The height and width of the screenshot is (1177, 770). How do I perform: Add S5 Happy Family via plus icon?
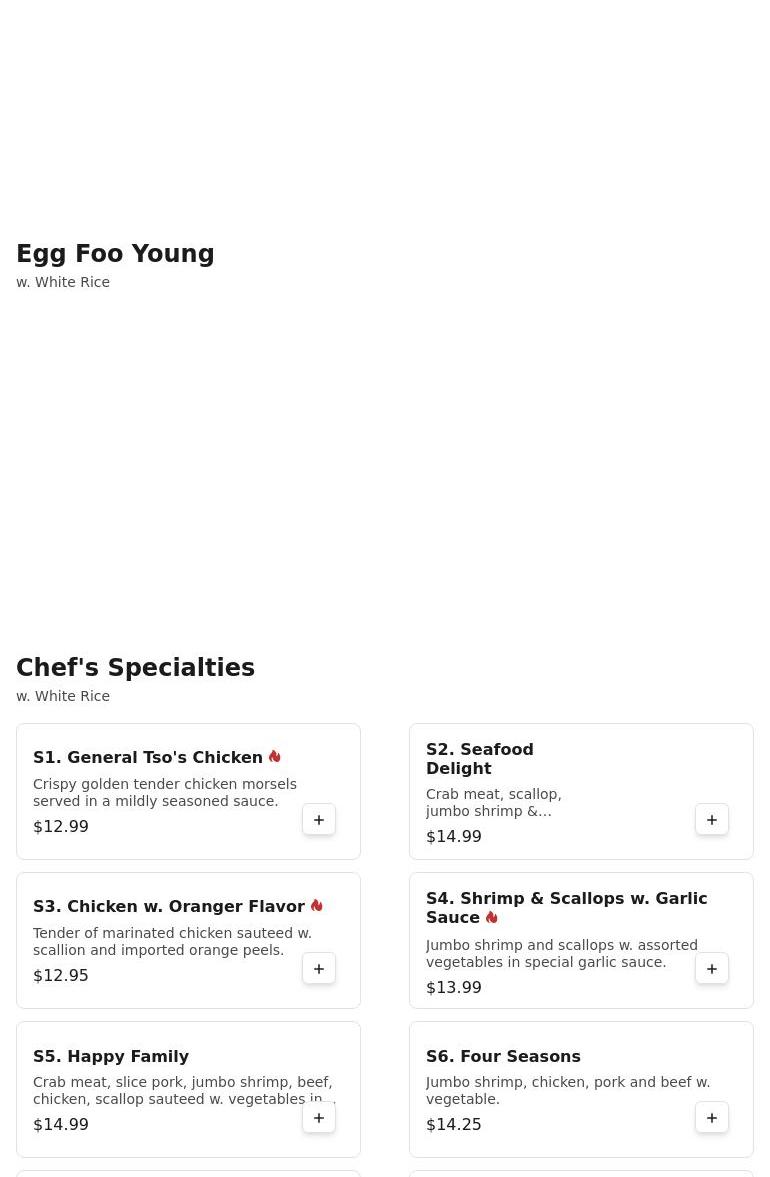click(x=319, y=1118)
